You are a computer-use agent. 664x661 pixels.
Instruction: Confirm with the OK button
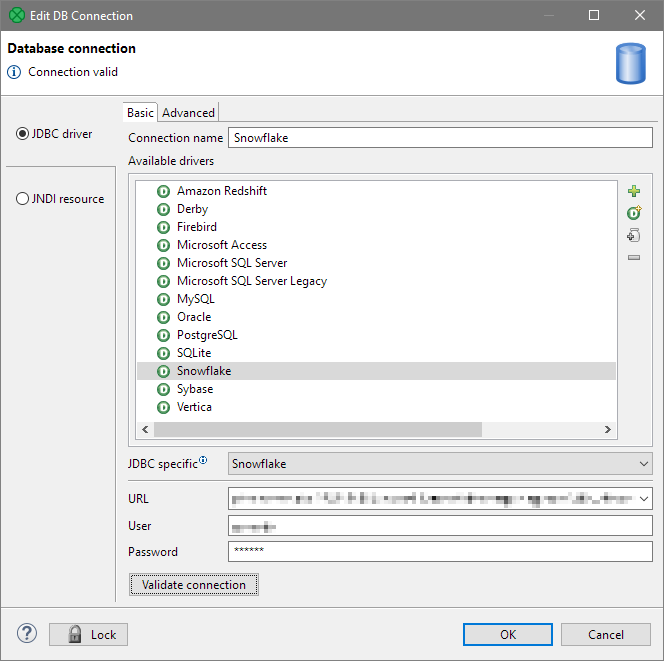pyautogui.click(x=507, y=634)
